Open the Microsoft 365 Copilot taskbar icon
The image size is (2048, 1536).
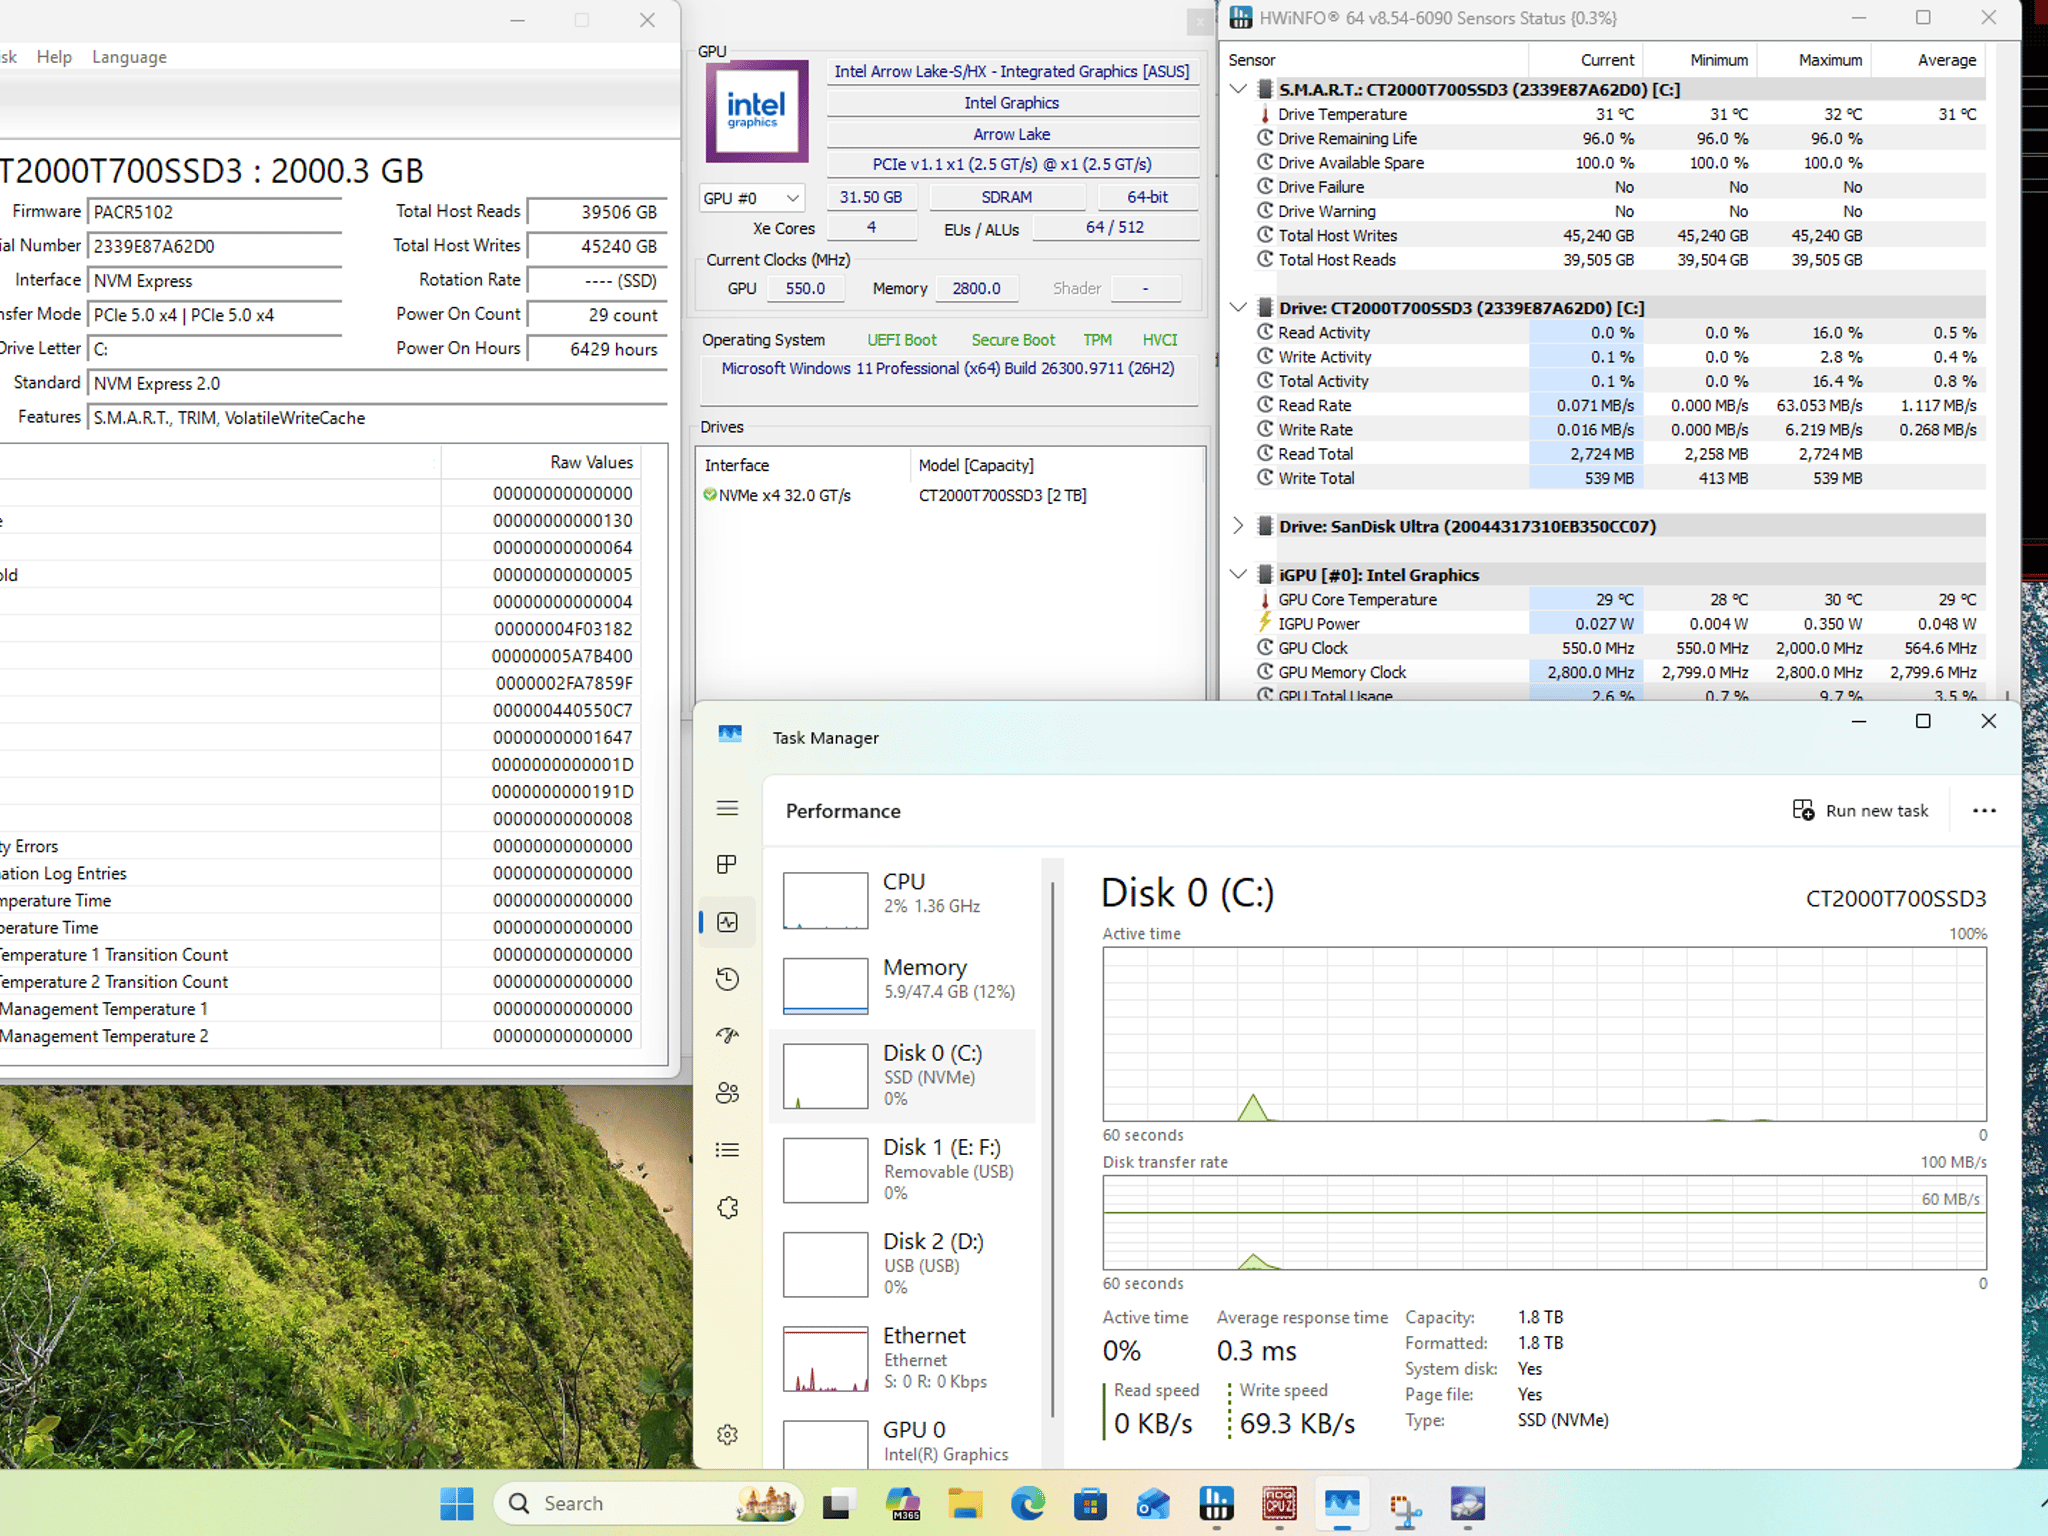point(903,1503)
